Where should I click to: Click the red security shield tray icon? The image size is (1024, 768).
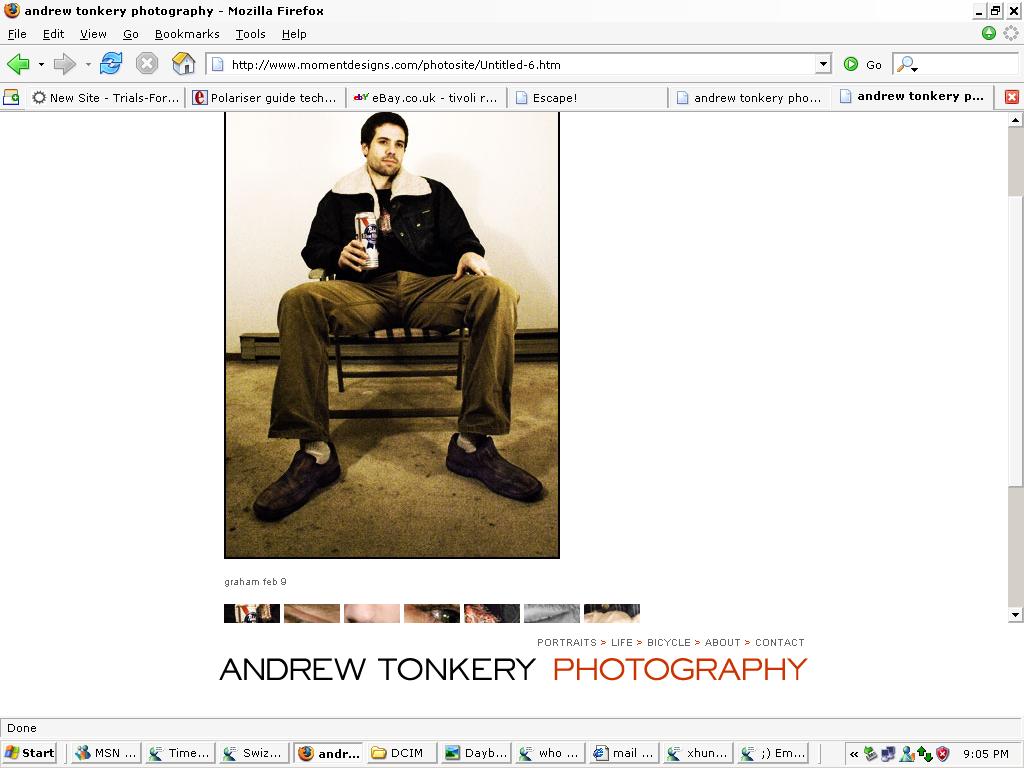click(x=942, y=754)
